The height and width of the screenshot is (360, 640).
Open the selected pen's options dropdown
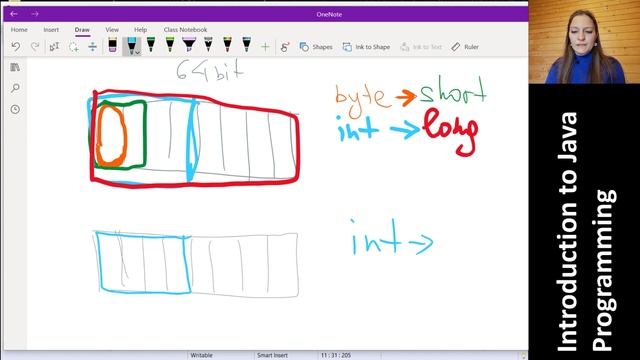point(138,52)
